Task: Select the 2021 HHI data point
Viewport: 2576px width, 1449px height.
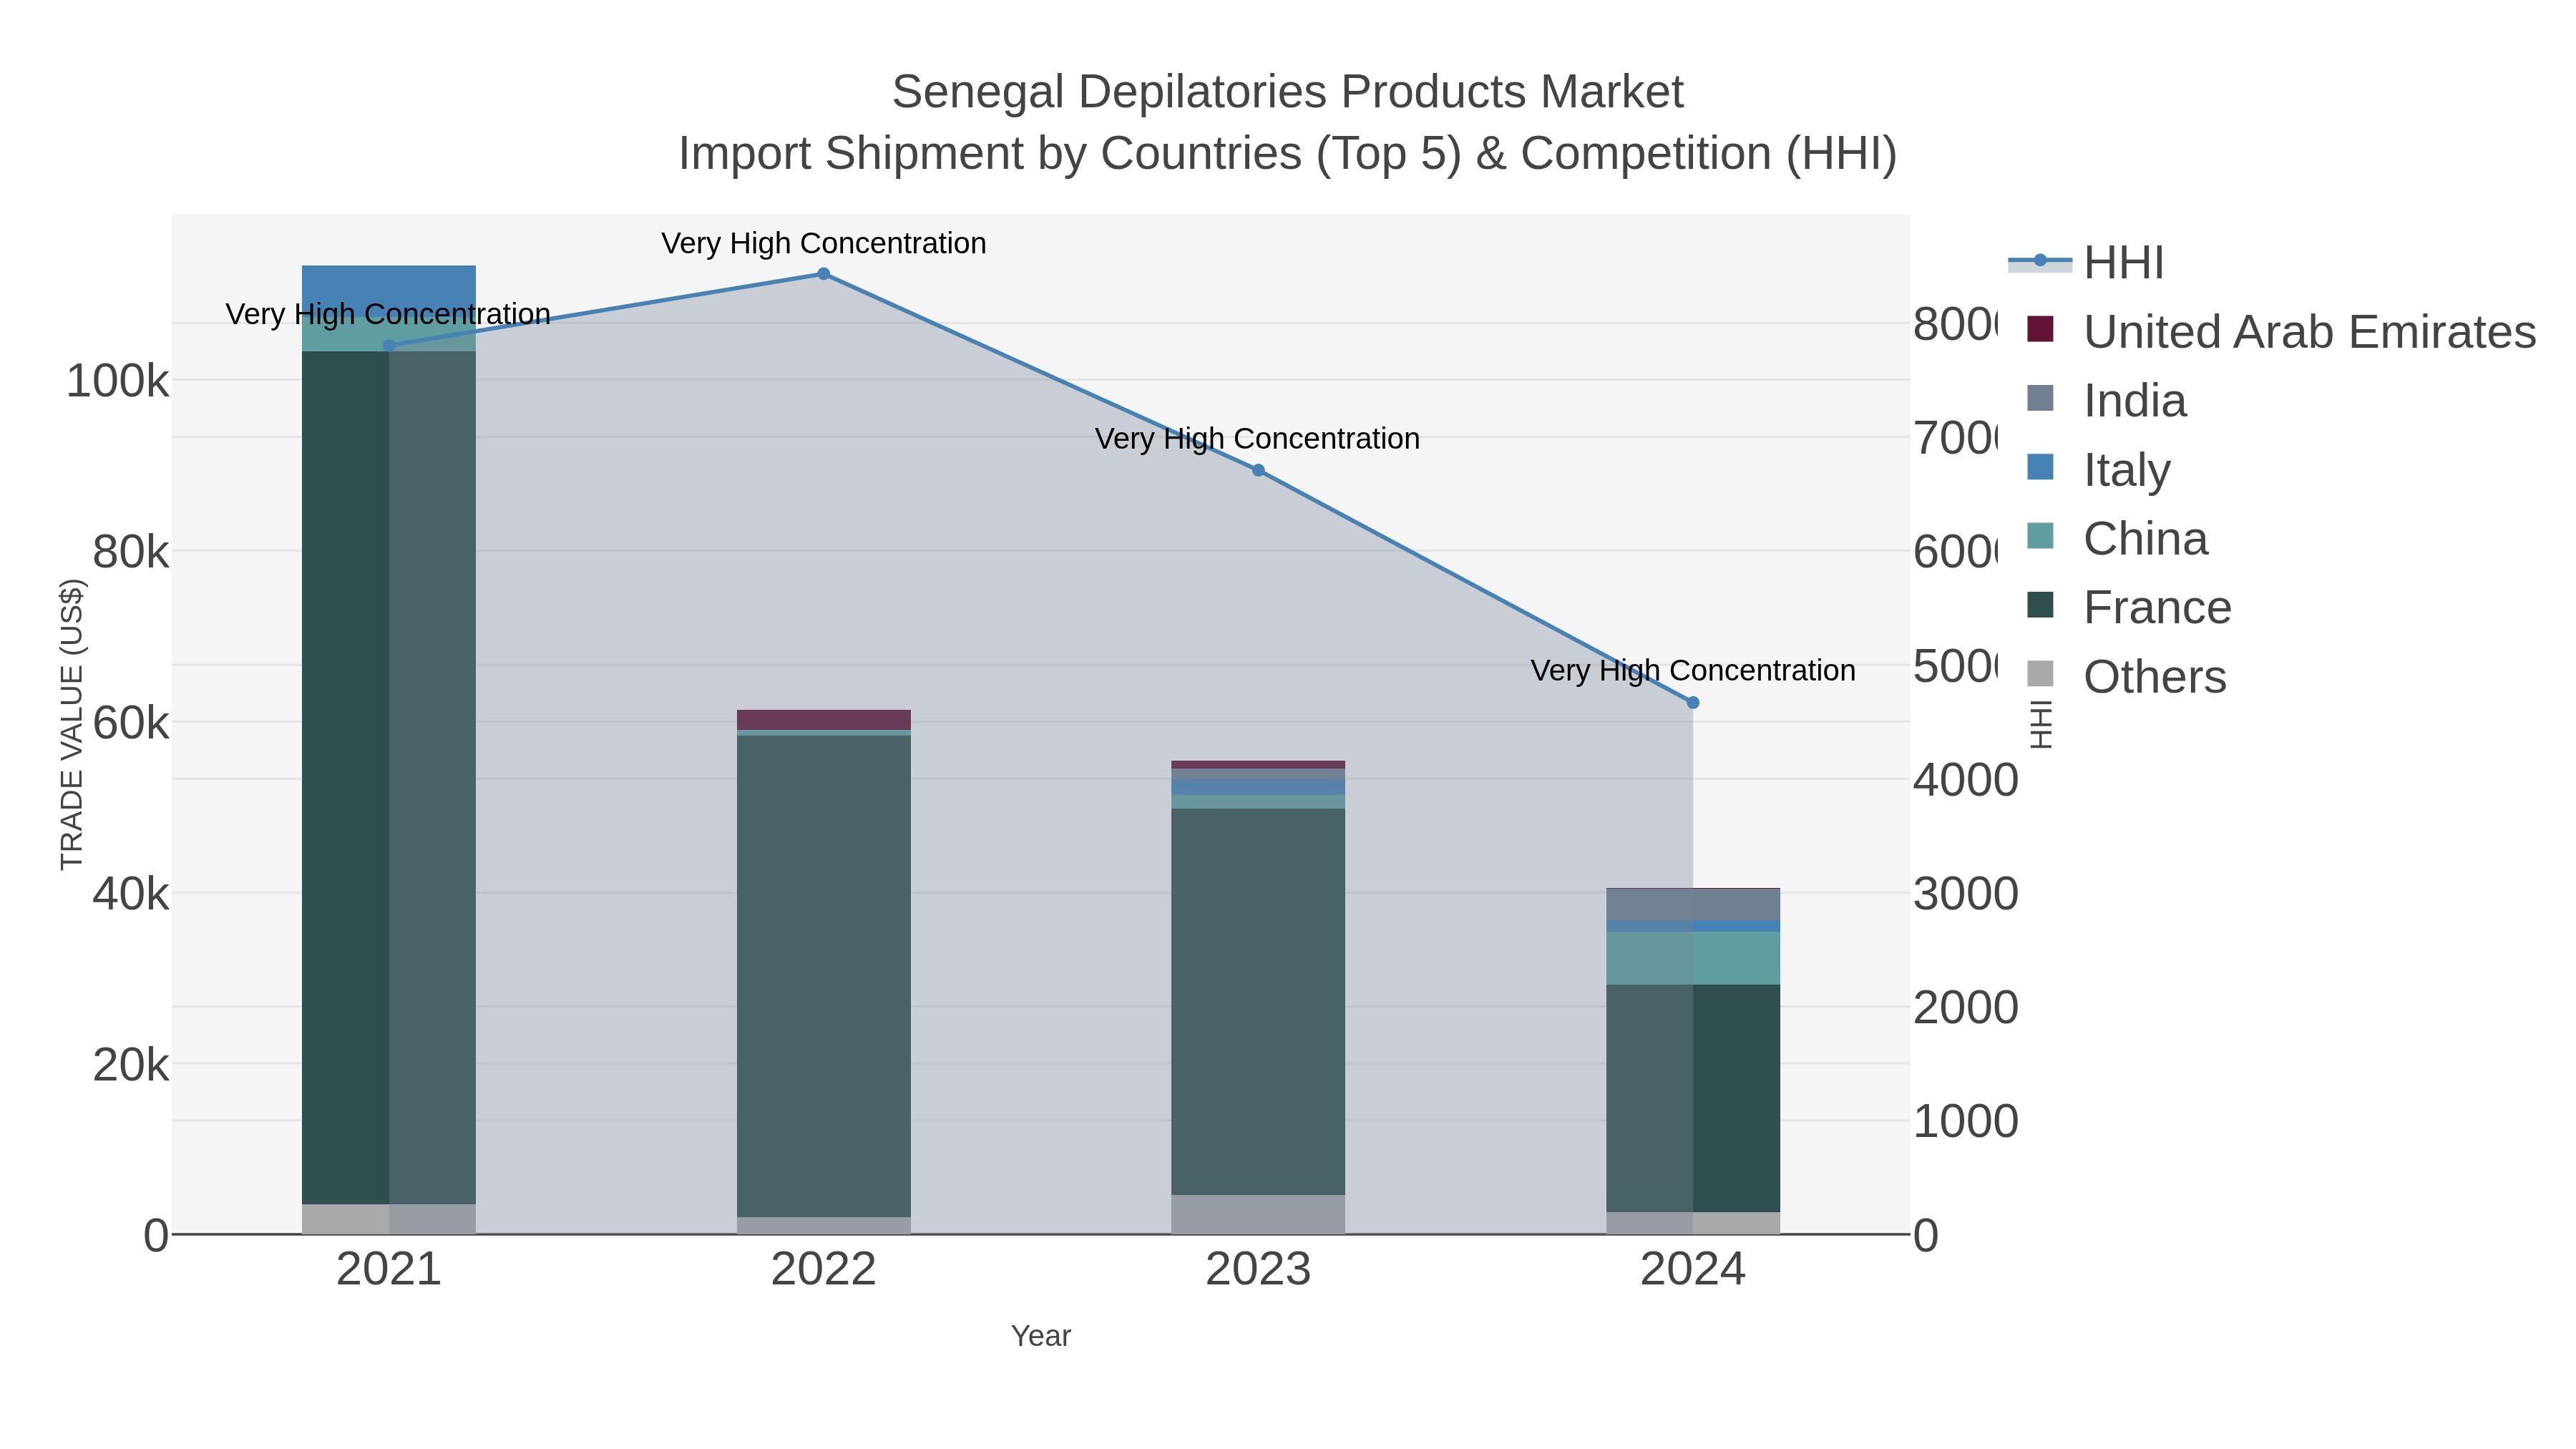Action: click(x=389, y=346)
